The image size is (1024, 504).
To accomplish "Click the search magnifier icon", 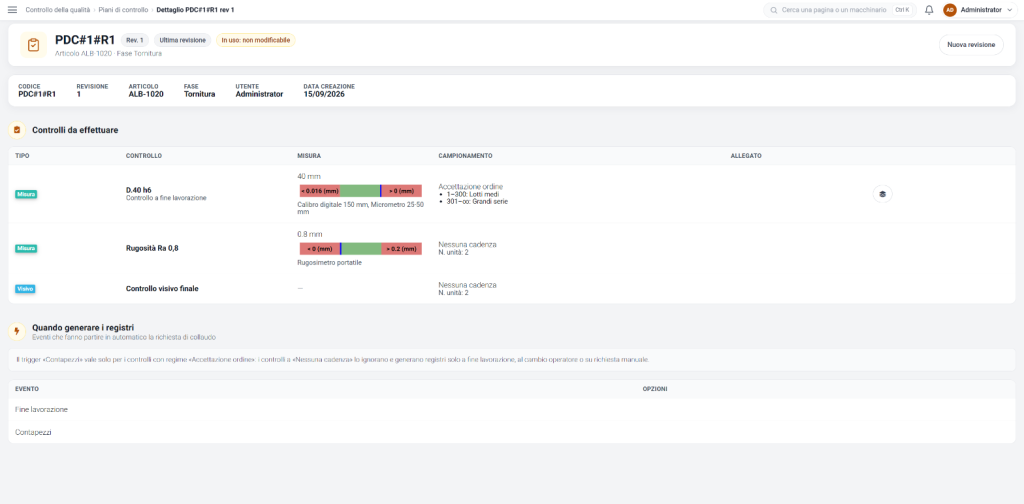I will click(x=774, y=10).
